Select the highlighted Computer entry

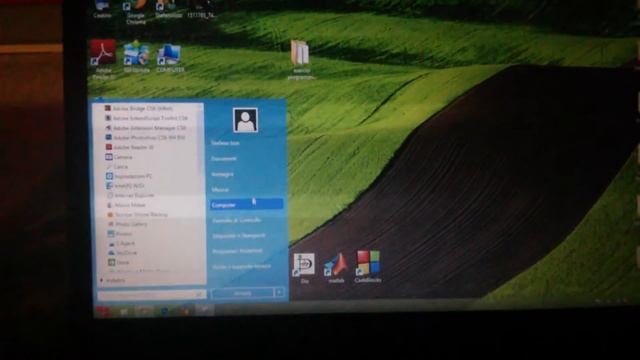tap(247, 204)
